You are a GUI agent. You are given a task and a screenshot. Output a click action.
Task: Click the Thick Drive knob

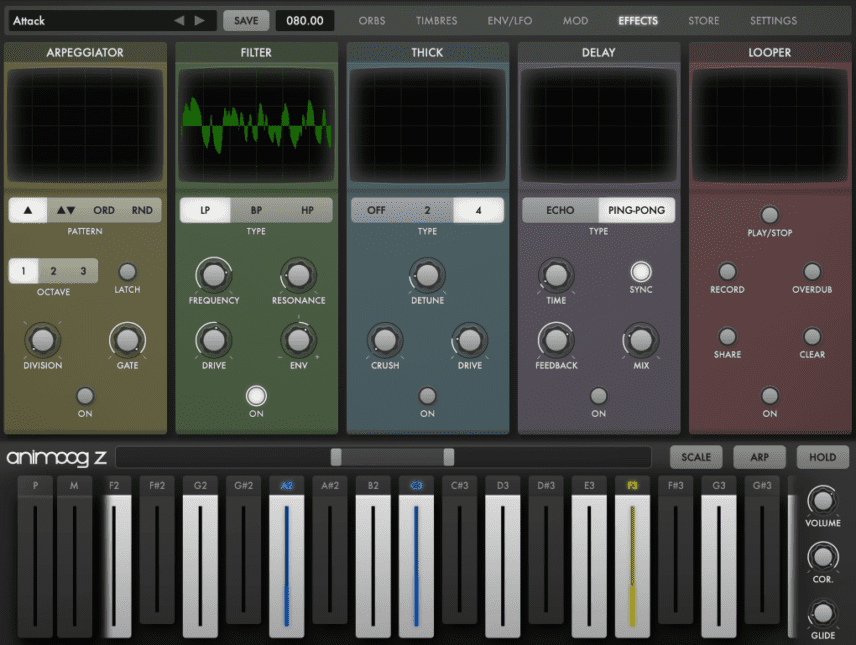[469, 340]
